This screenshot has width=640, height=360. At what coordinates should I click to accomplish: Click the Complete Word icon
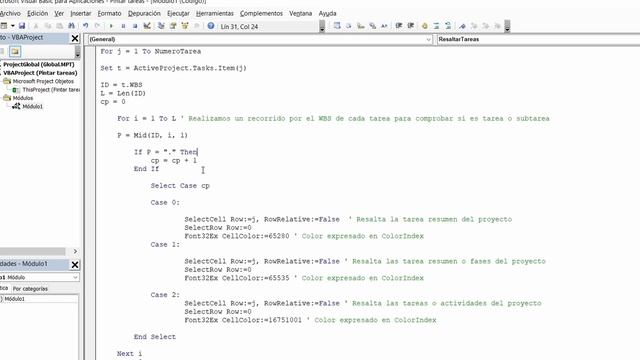pyautogui.click(x=384, y=26)
